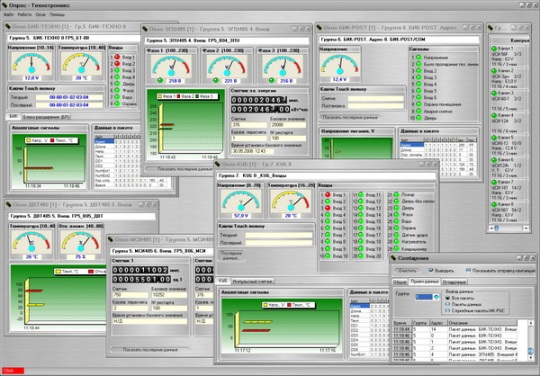540x376 pixels.
Task: Click the Вход 2 red indicator in БИК-ТЕХНО window
Action: [x=117, y=64]
